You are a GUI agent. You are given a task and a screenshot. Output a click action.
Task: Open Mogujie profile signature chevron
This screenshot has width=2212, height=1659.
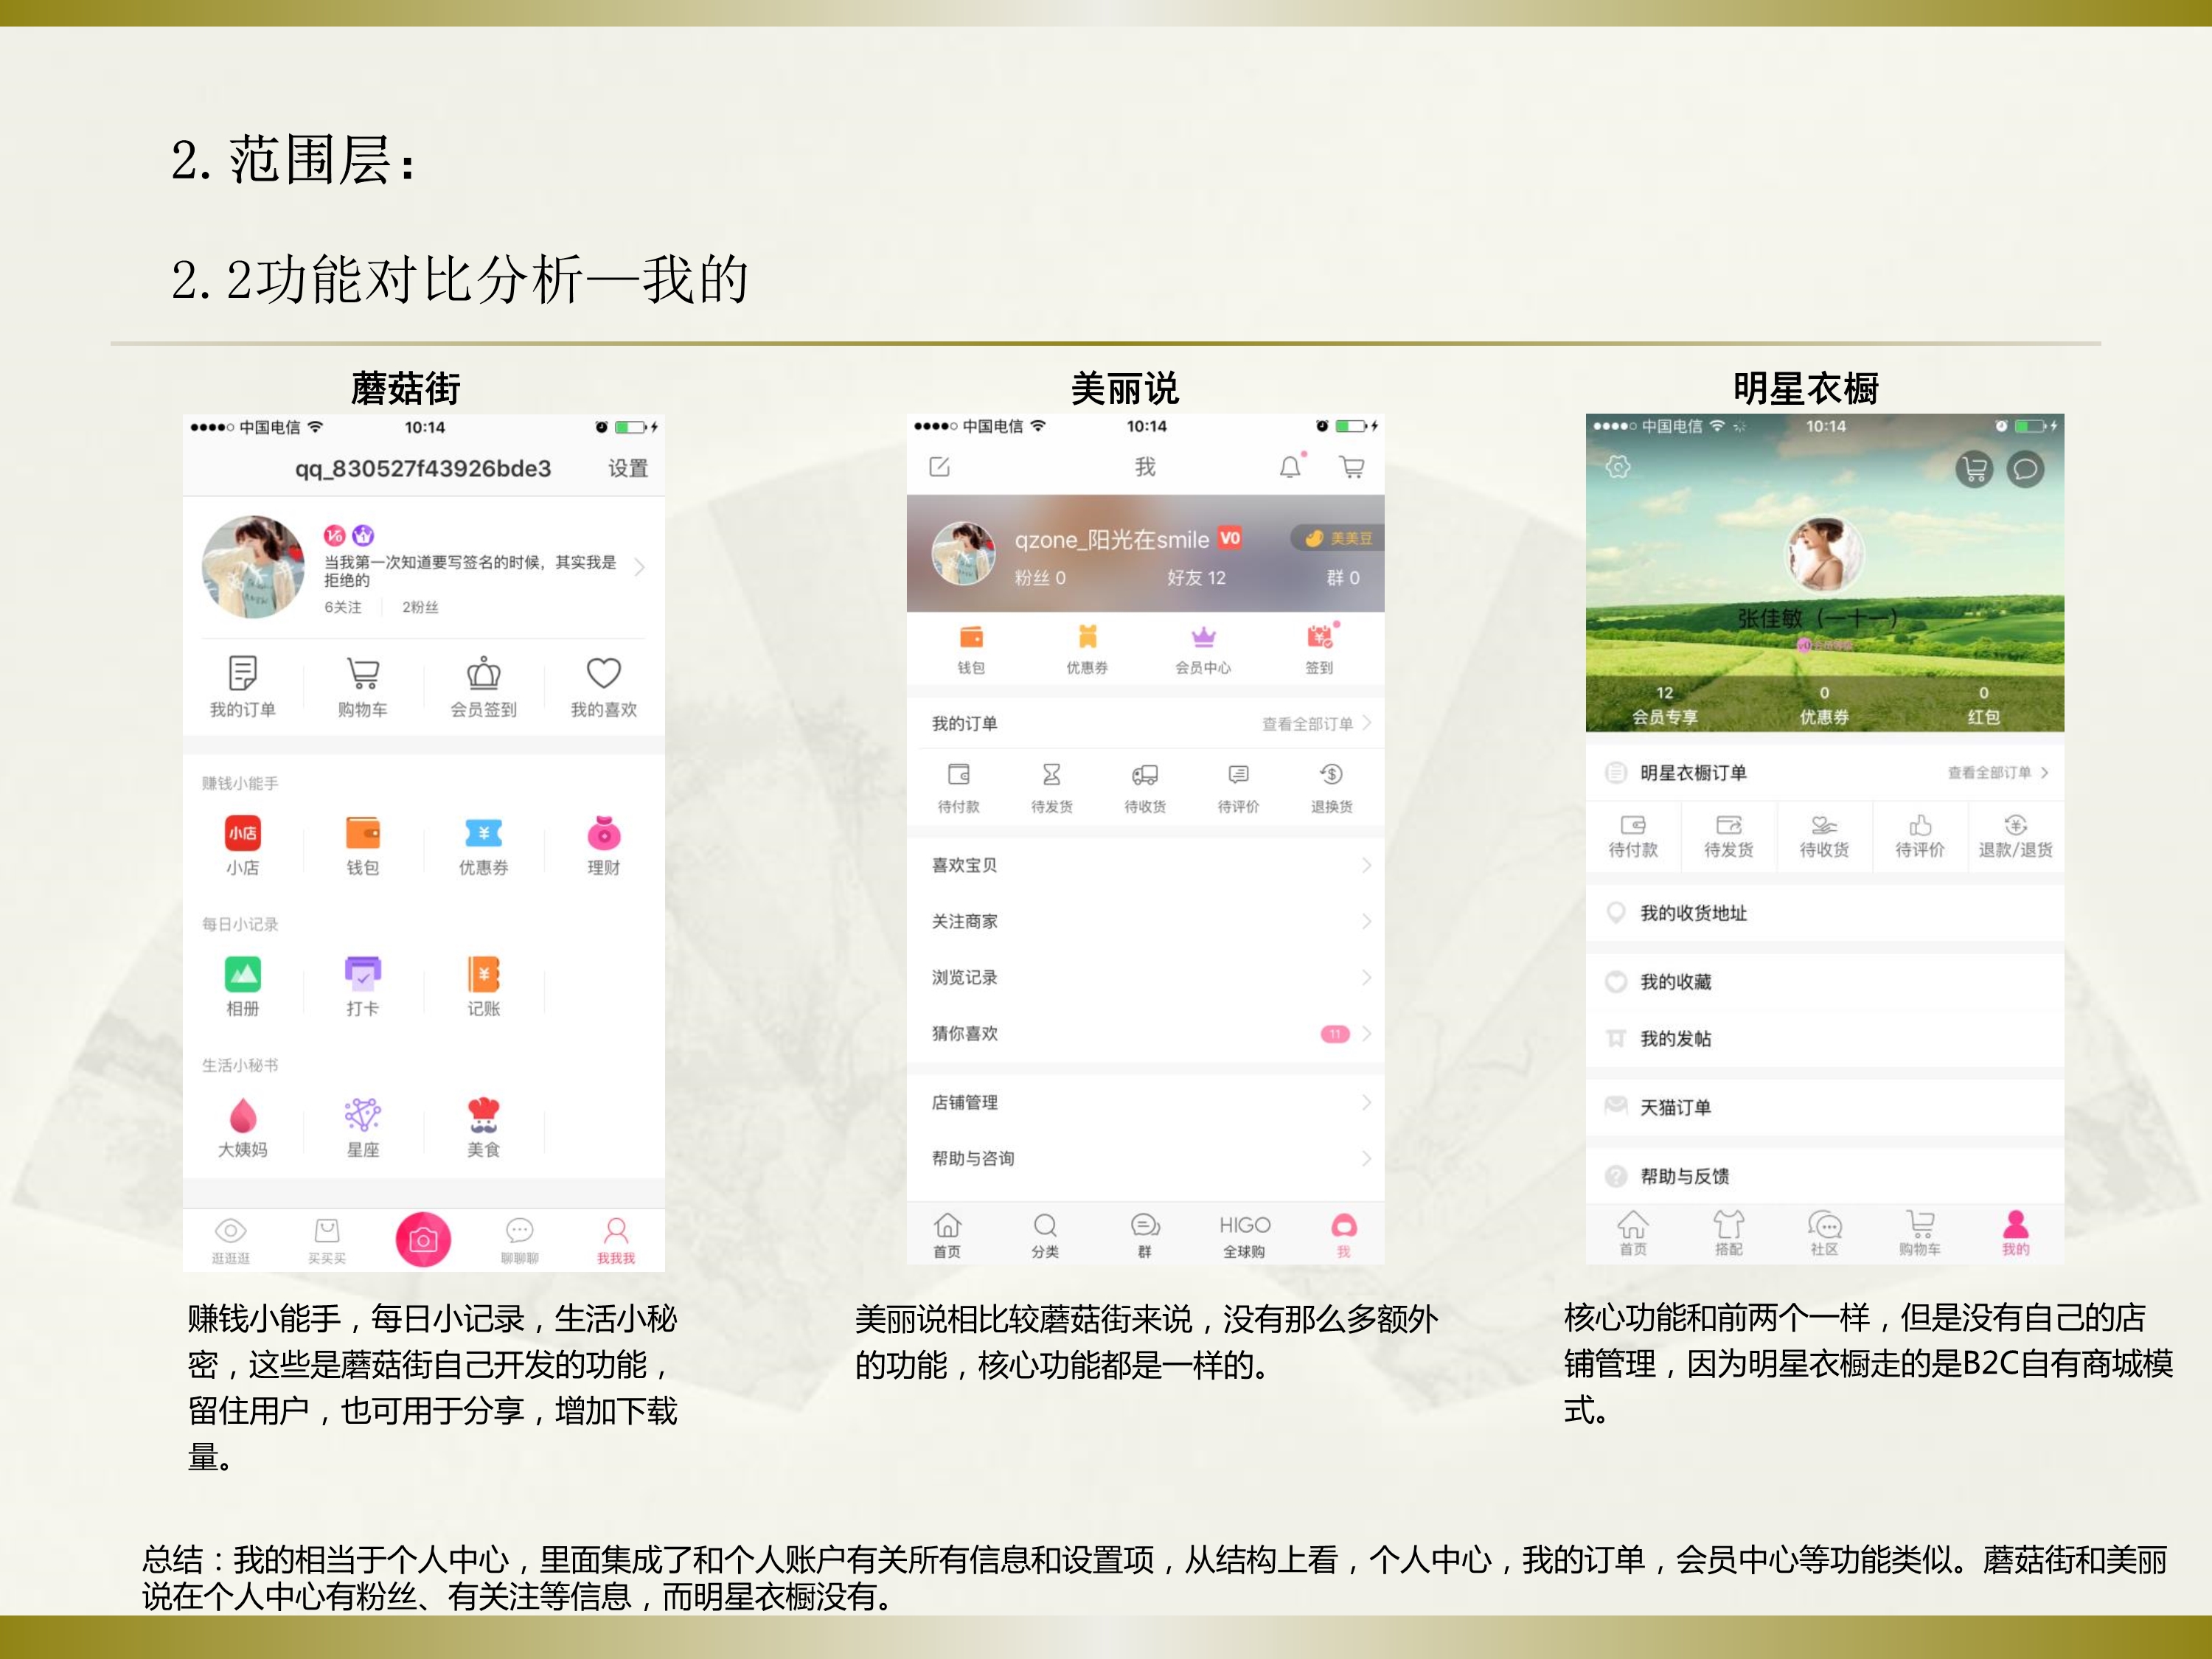pos(640,568)
